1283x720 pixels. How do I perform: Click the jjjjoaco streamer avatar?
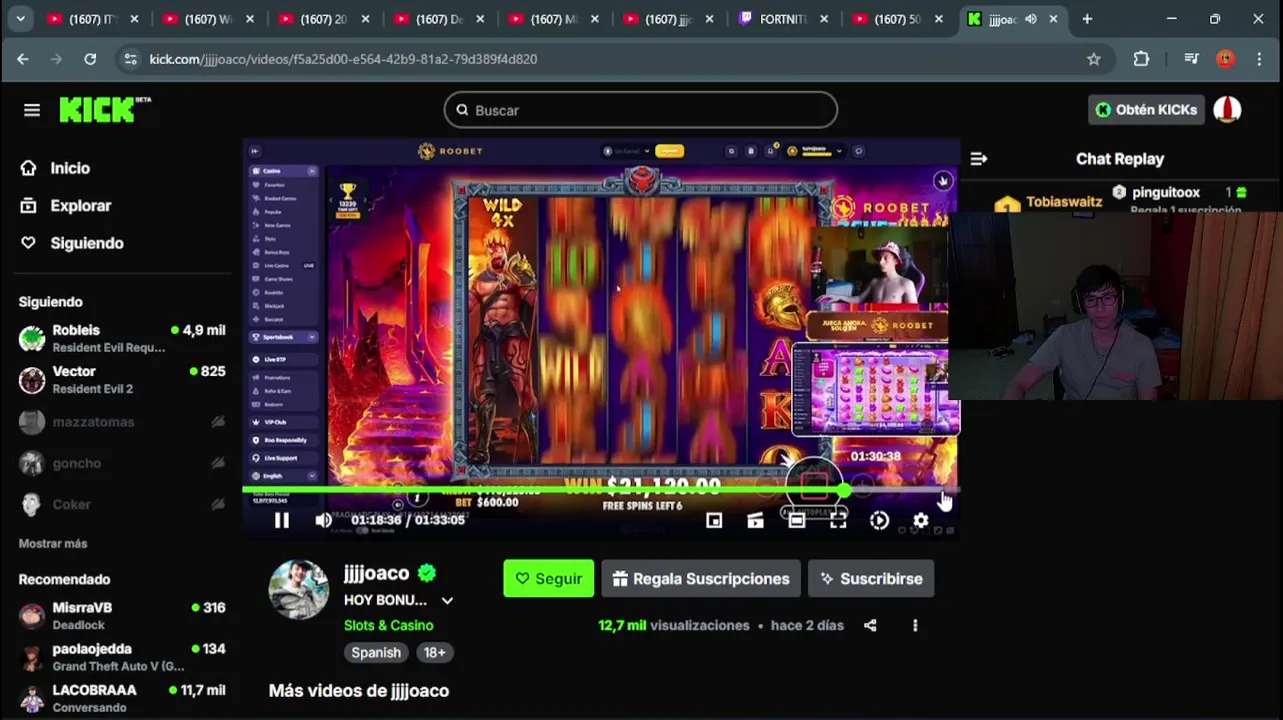coord(298,589)
